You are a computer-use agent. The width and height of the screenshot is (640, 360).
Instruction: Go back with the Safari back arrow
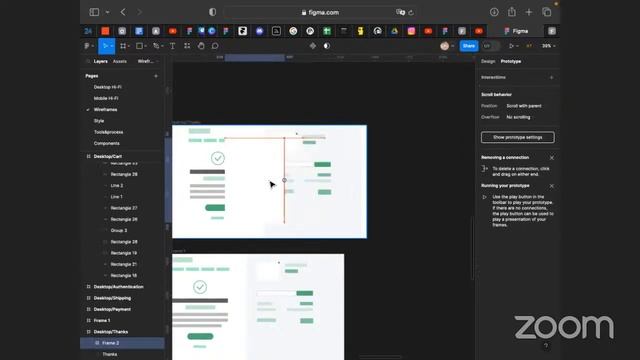click(x=123, y=12)
